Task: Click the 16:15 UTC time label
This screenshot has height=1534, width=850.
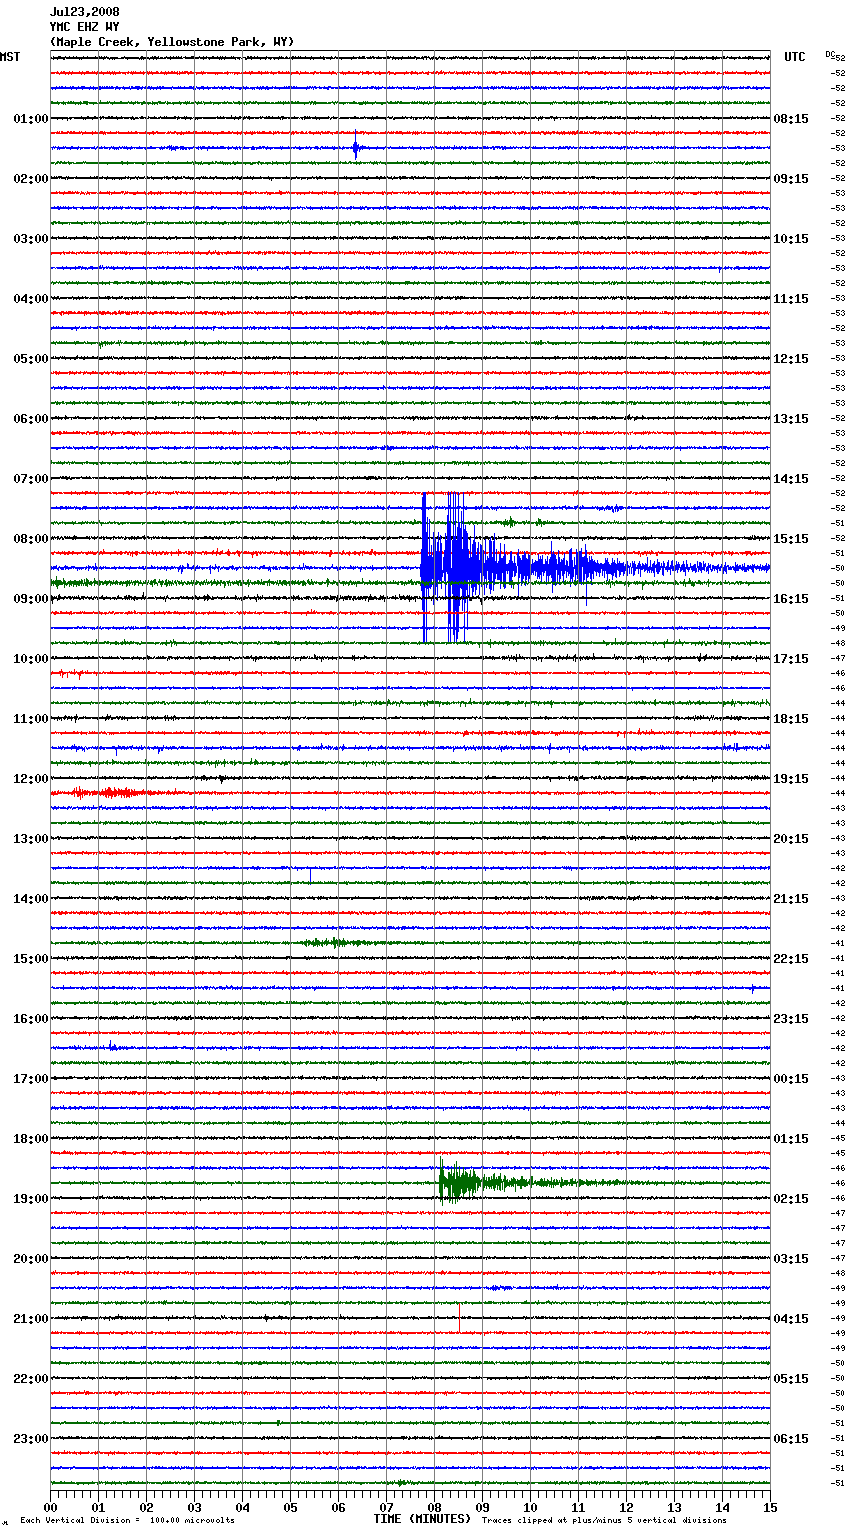Action: coord(791,599)
